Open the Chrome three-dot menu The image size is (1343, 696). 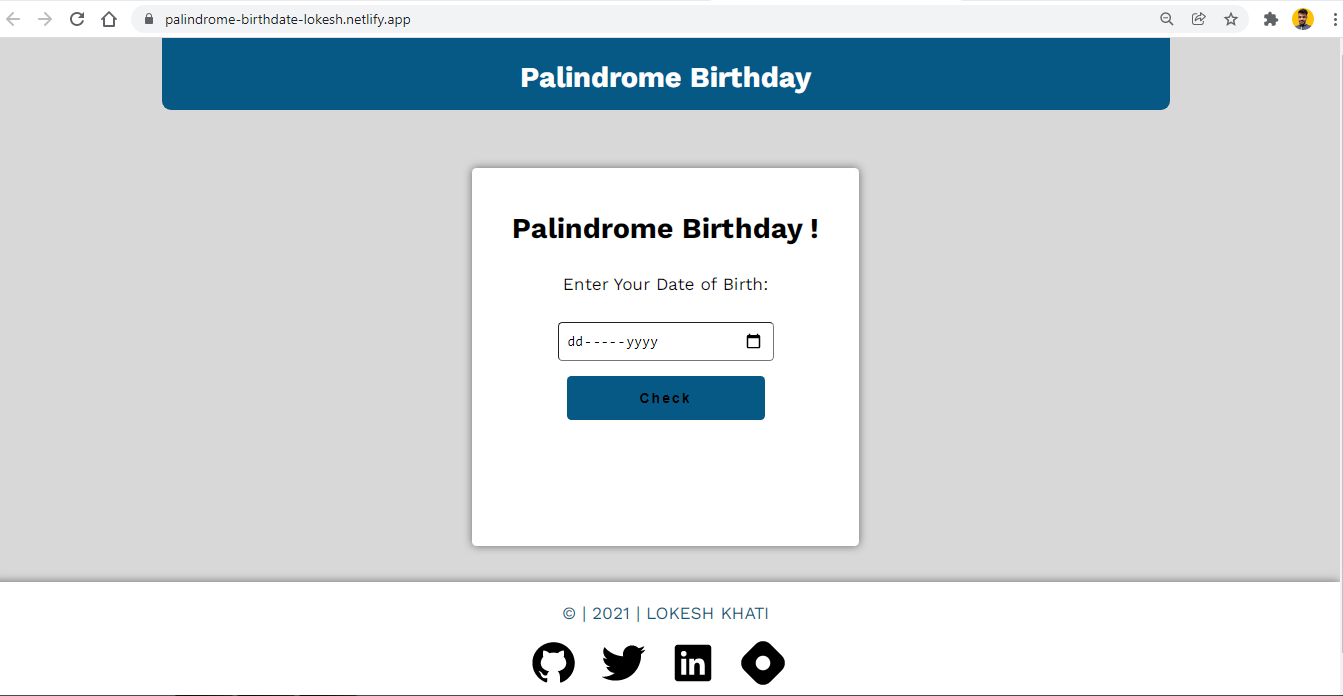1335,19
